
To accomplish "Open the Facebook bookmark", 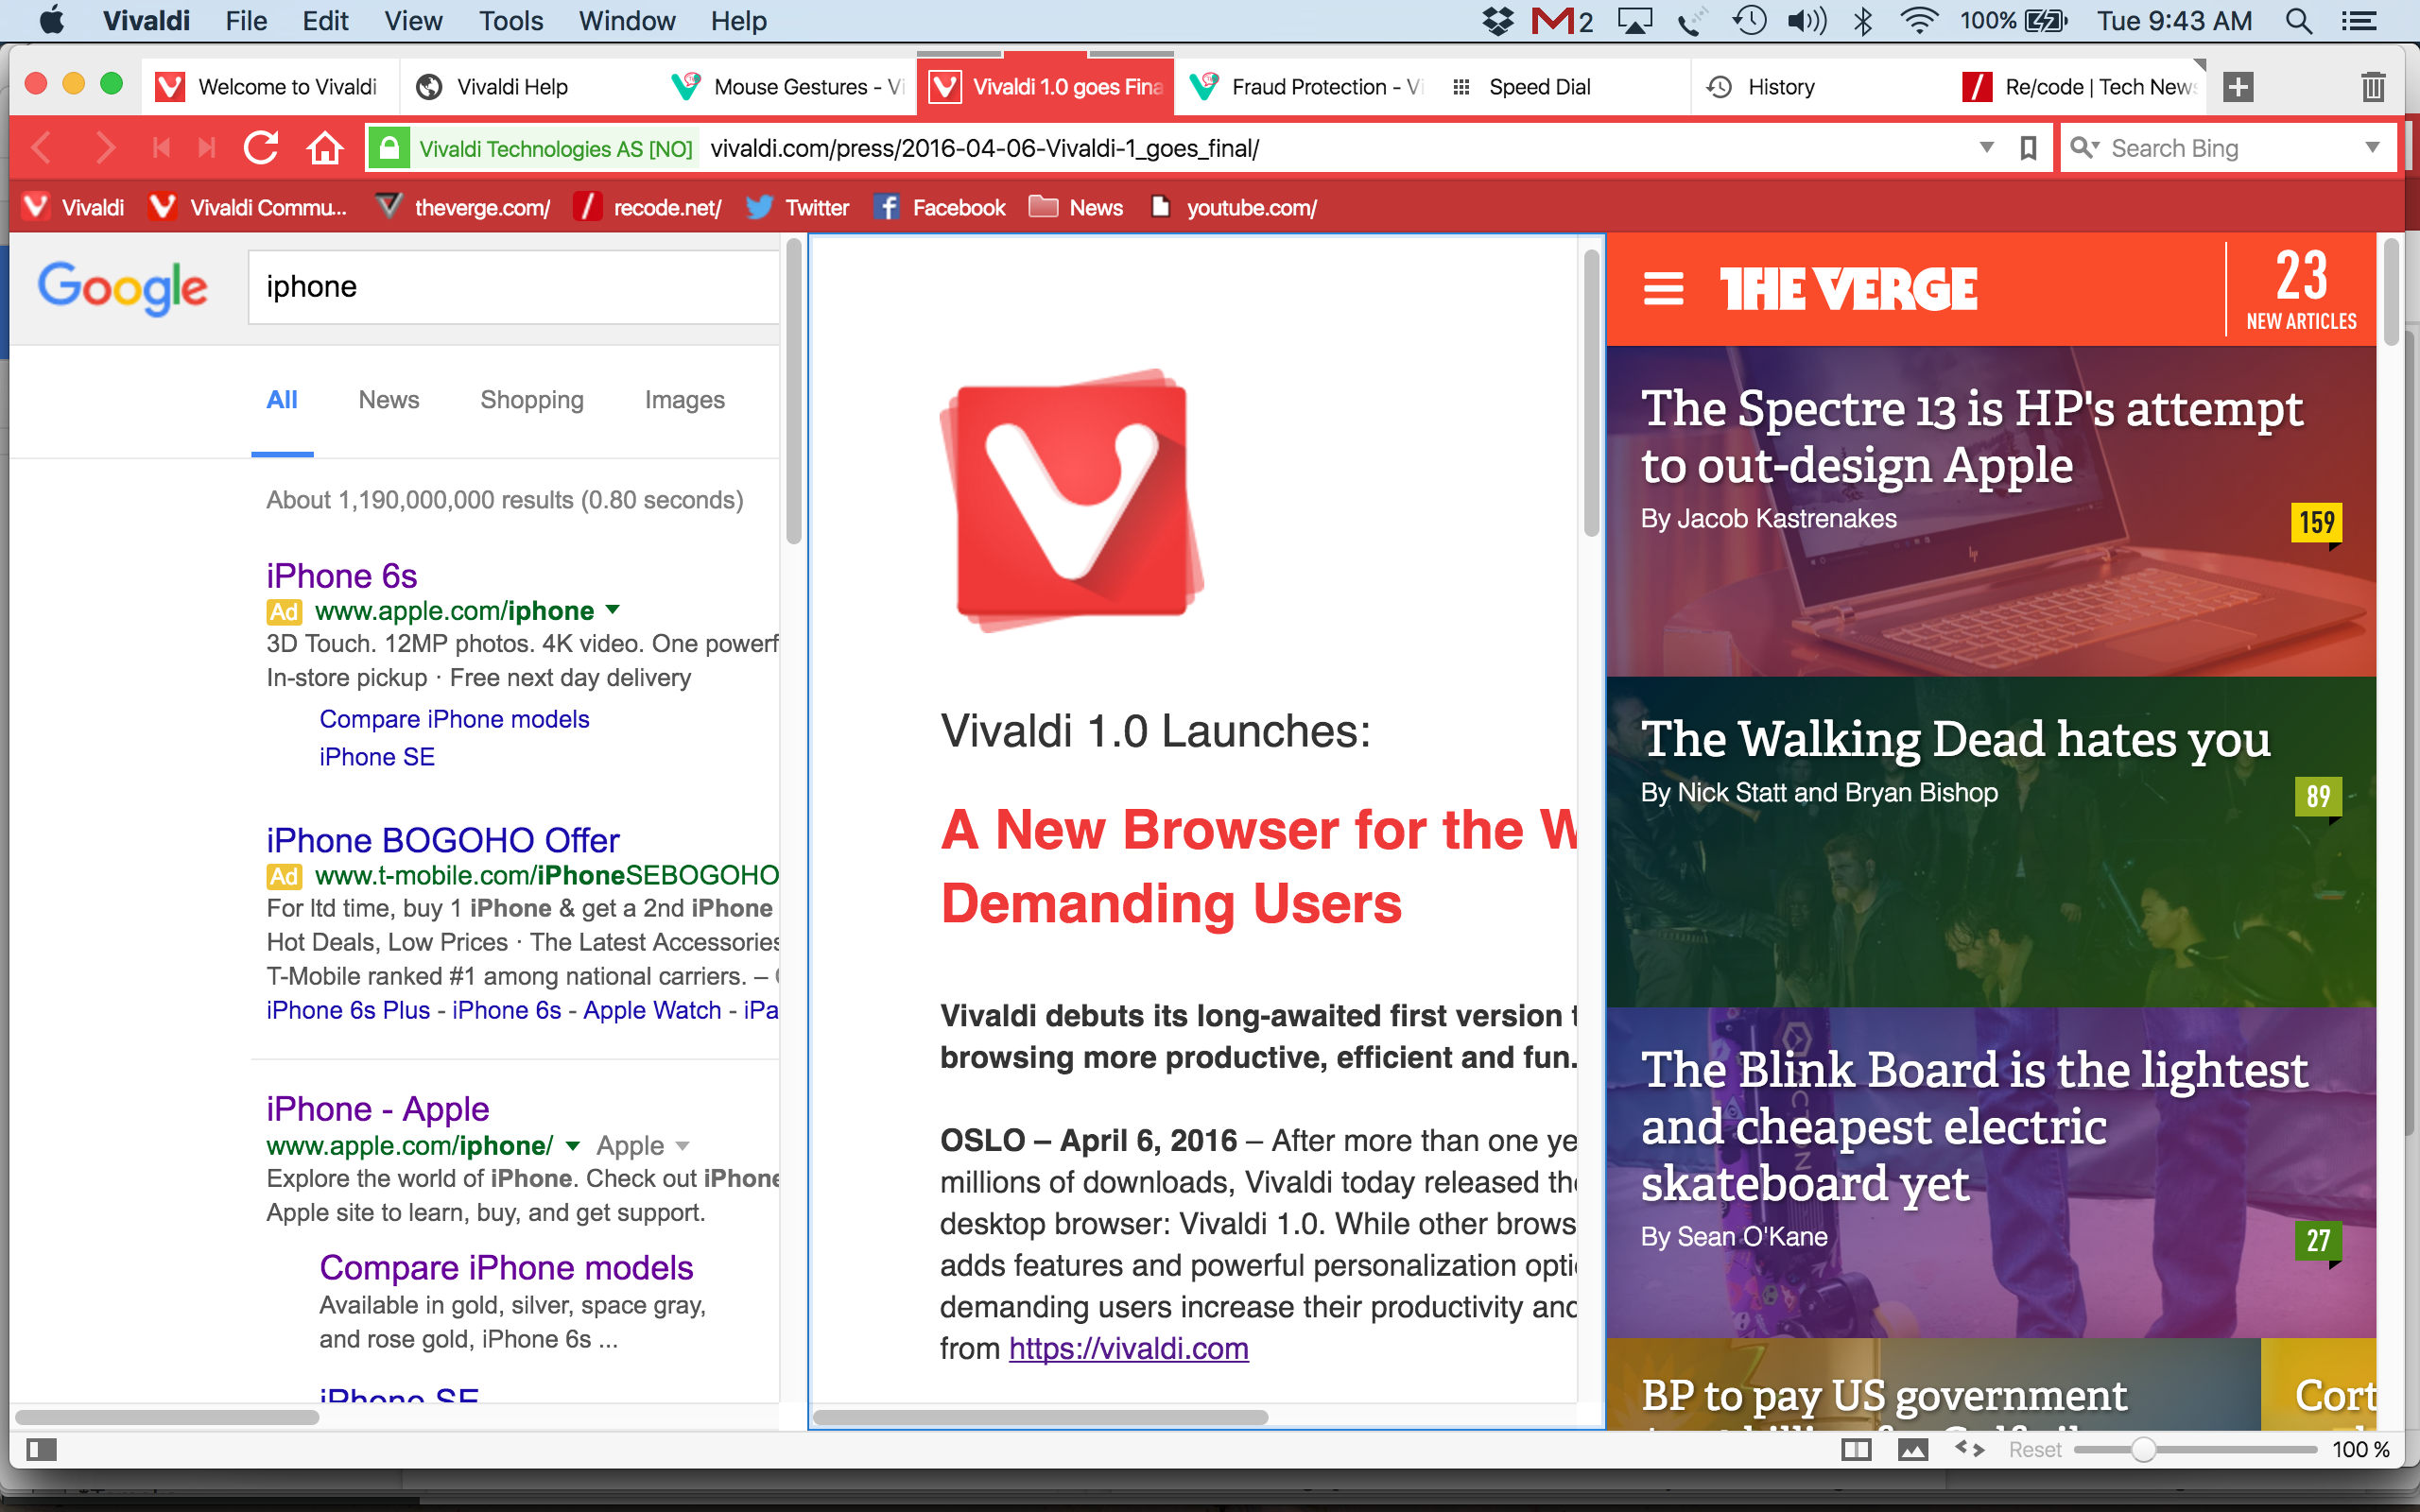I will (939, 207).
